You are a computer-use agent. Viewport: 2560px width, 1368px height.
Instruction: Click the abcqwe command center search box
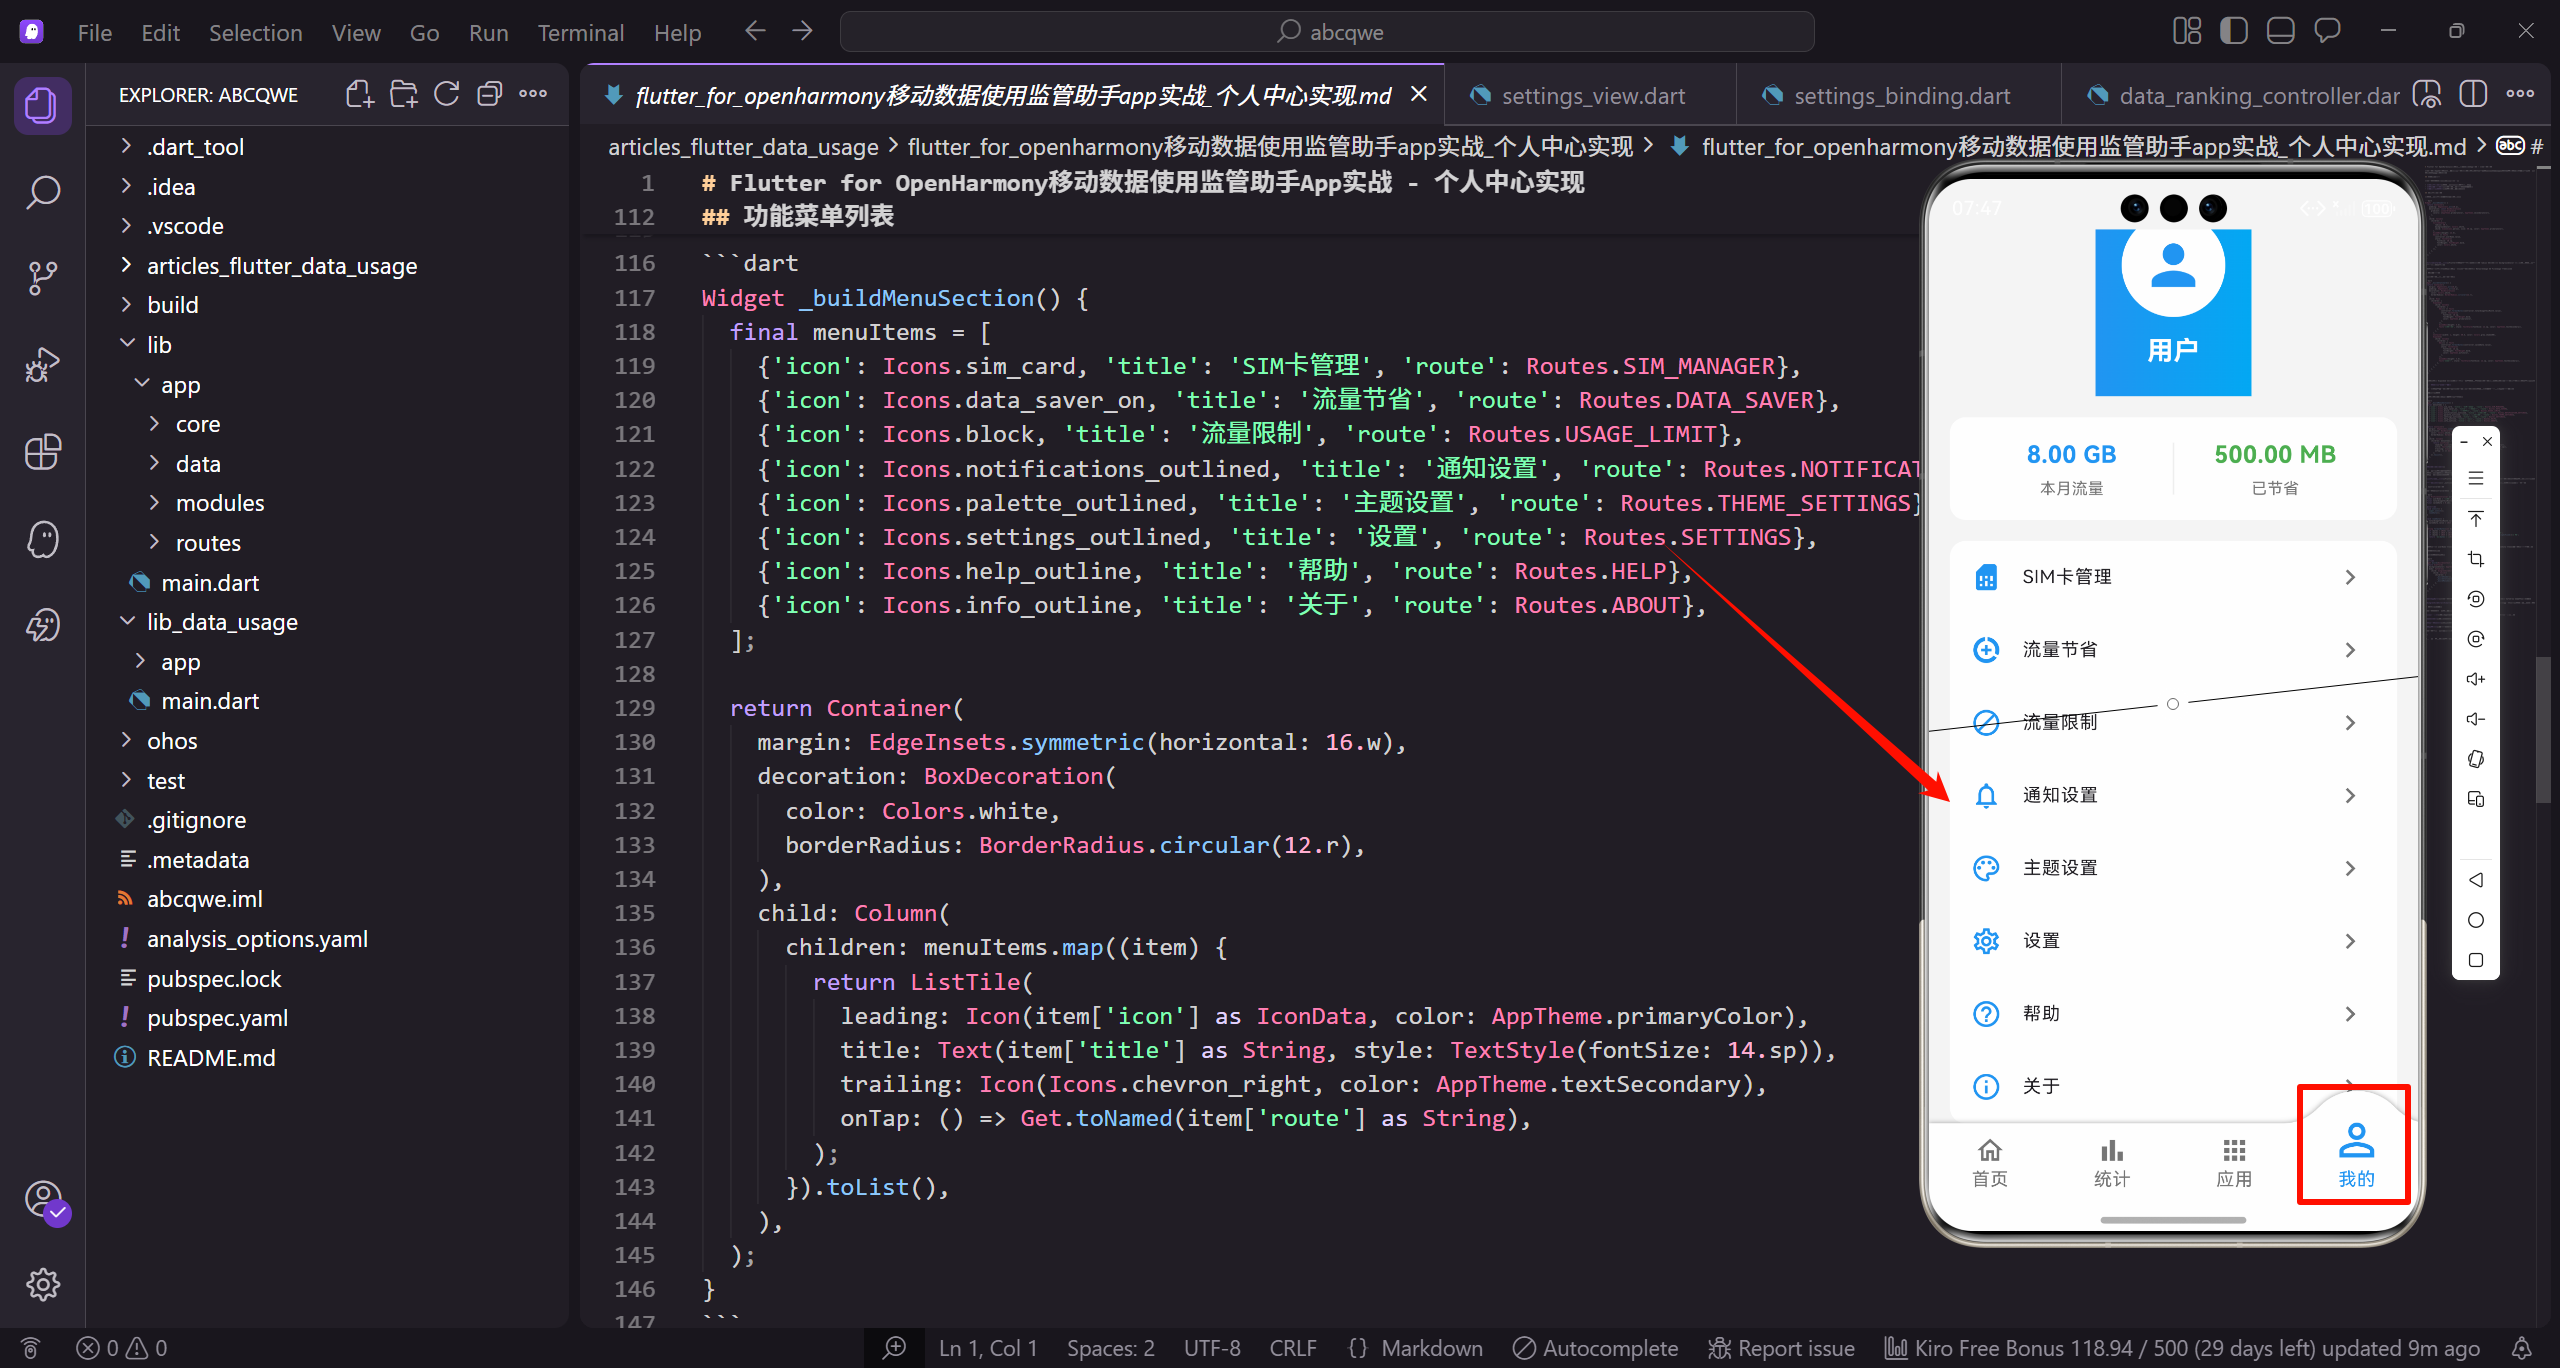(1327, 32)
